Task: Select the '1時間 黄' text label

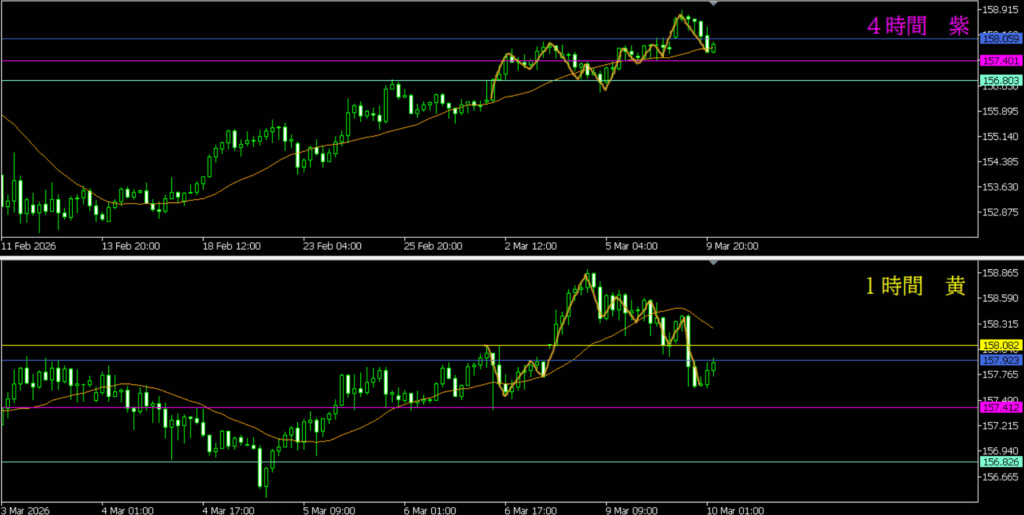Action: 915,286
